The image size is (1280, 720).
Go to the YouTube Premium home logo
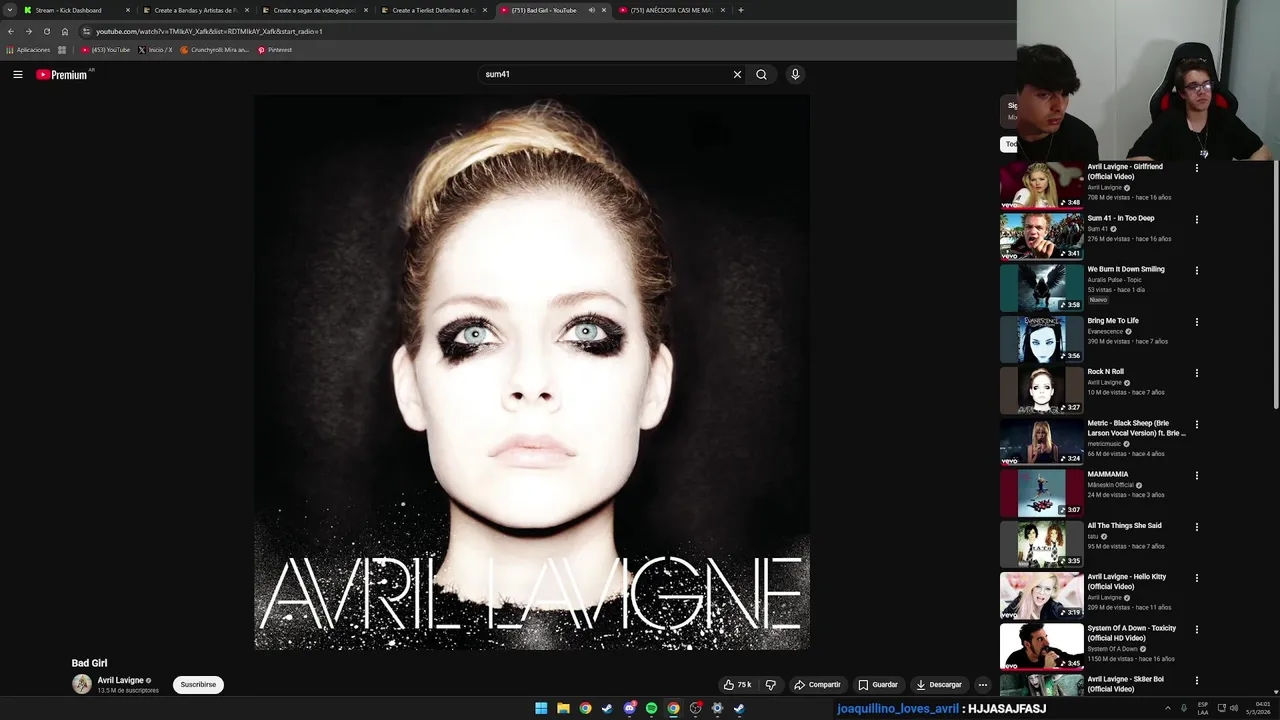pos(64,74)
